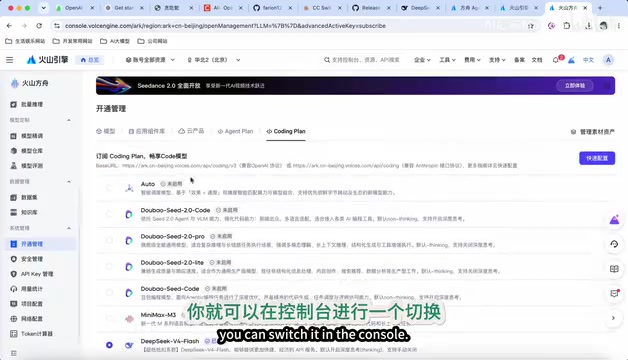The width and height of the screenshot is (628, 360).
Task: Open the 华北2（北京）region dropdown
Action: pyautogui.click(x=213, y=60)
